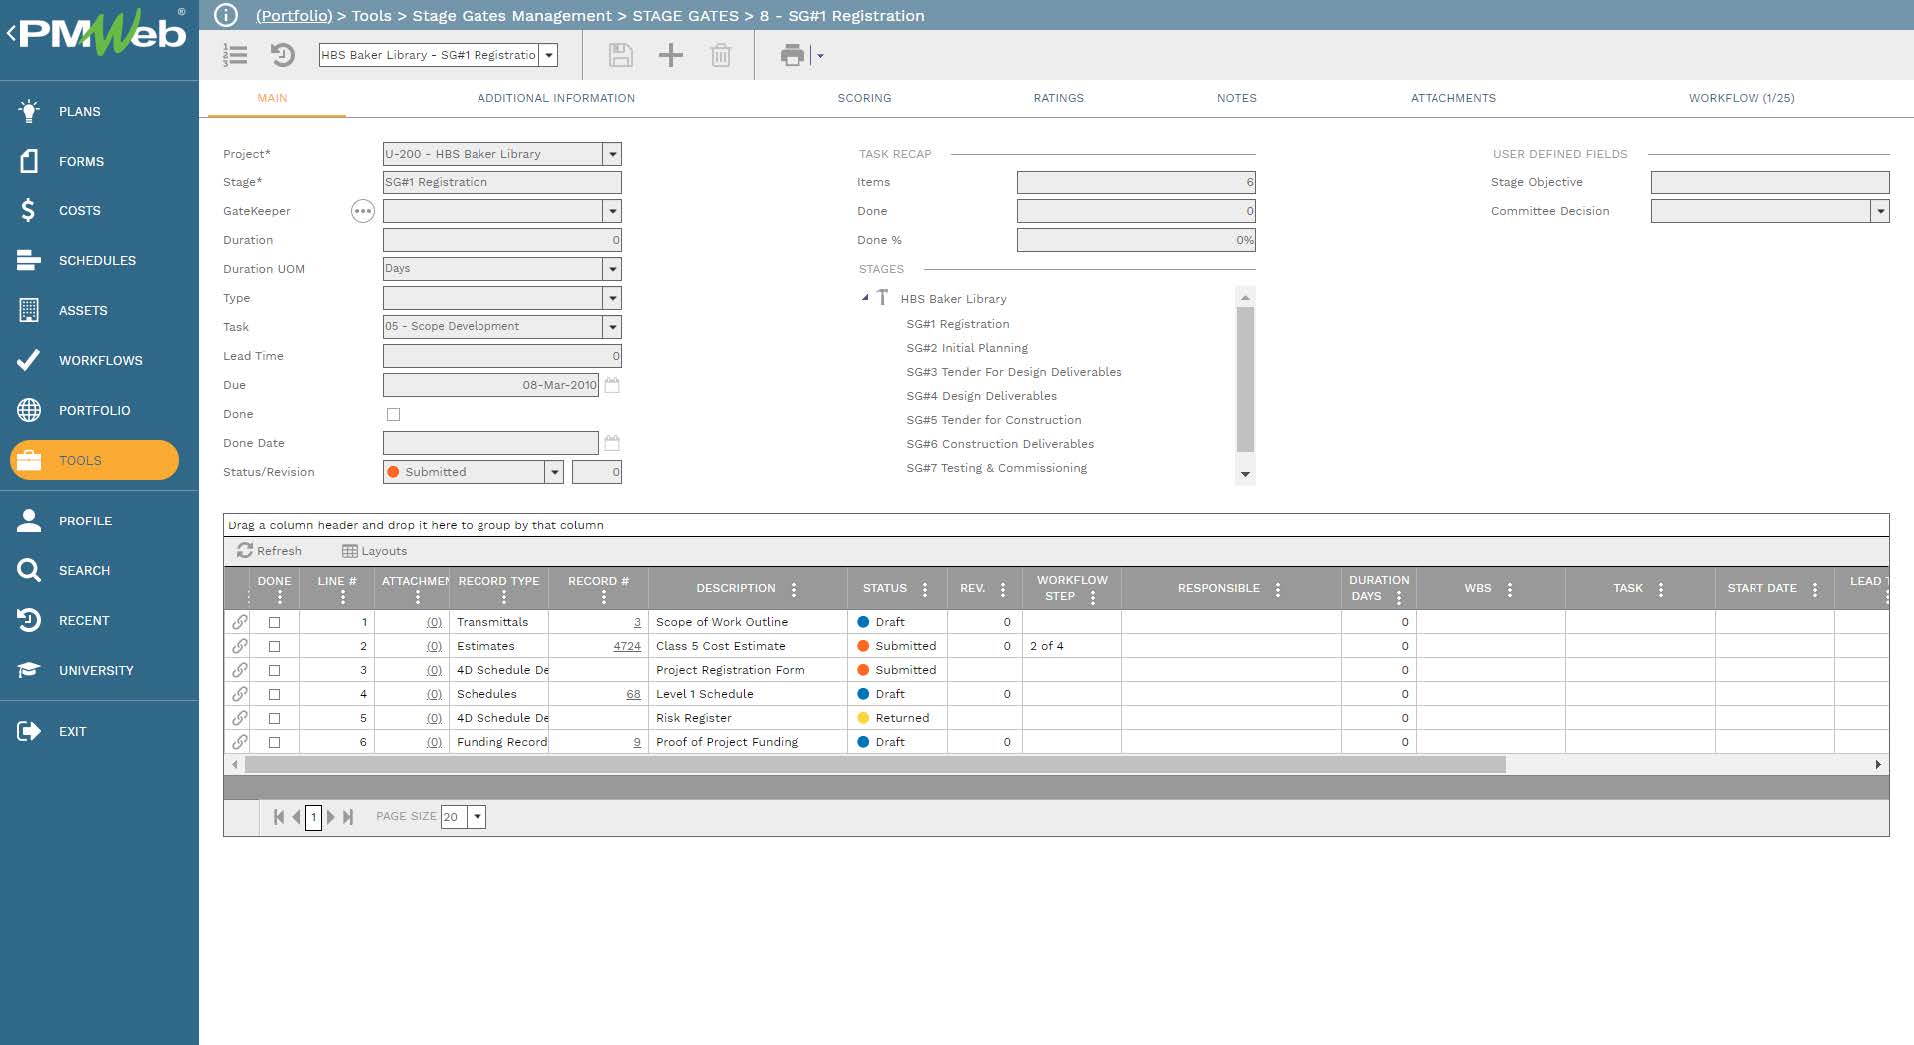Expand the Committee Decision dropdown

(1880, 211)
